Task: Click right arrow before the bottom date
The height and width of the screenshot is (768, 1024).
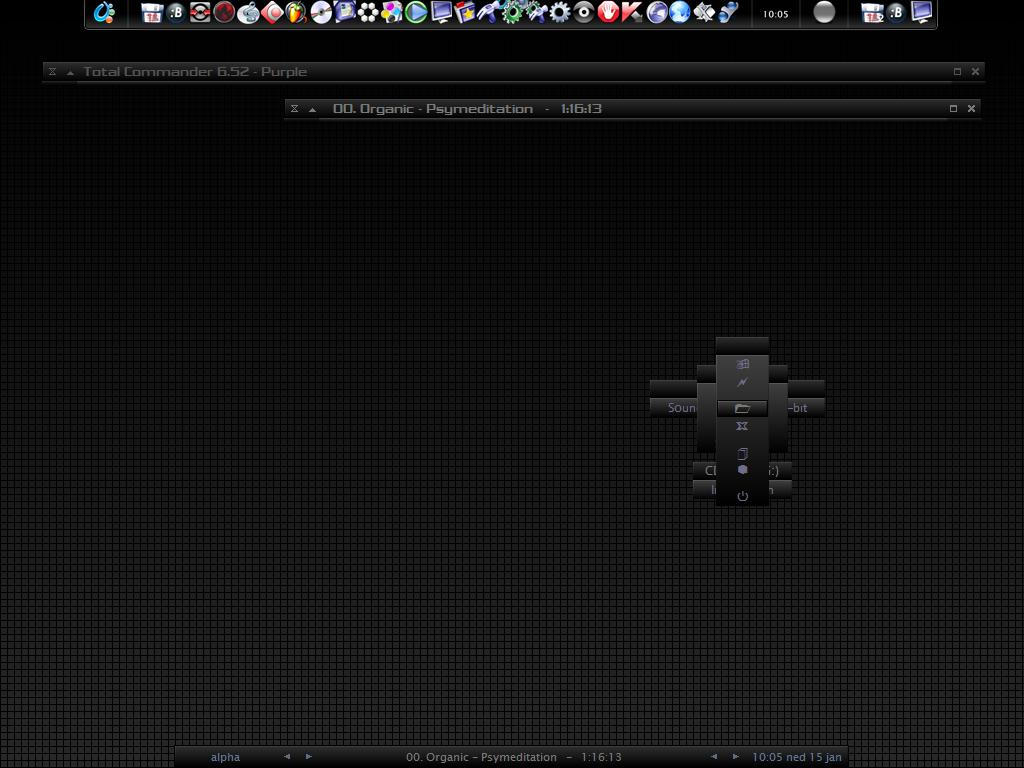Action: 735,757
